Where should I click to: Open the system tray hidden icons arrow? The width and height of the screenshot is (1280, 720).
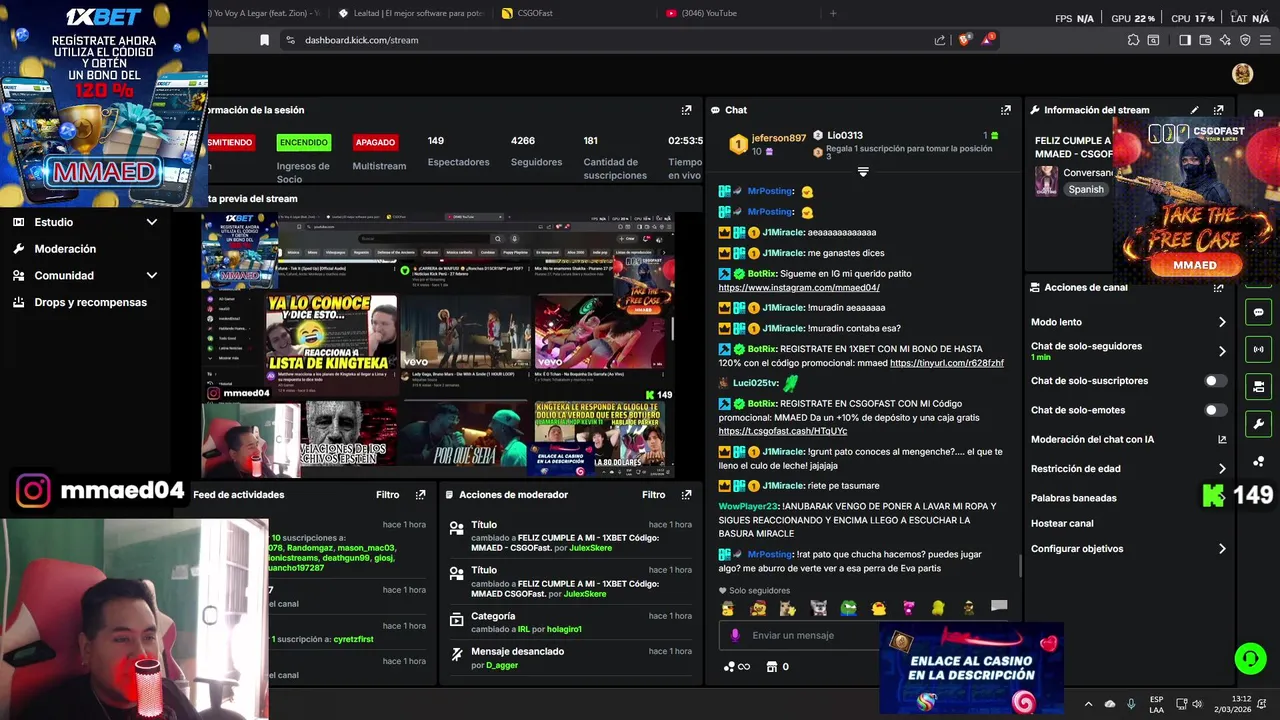1088,704
